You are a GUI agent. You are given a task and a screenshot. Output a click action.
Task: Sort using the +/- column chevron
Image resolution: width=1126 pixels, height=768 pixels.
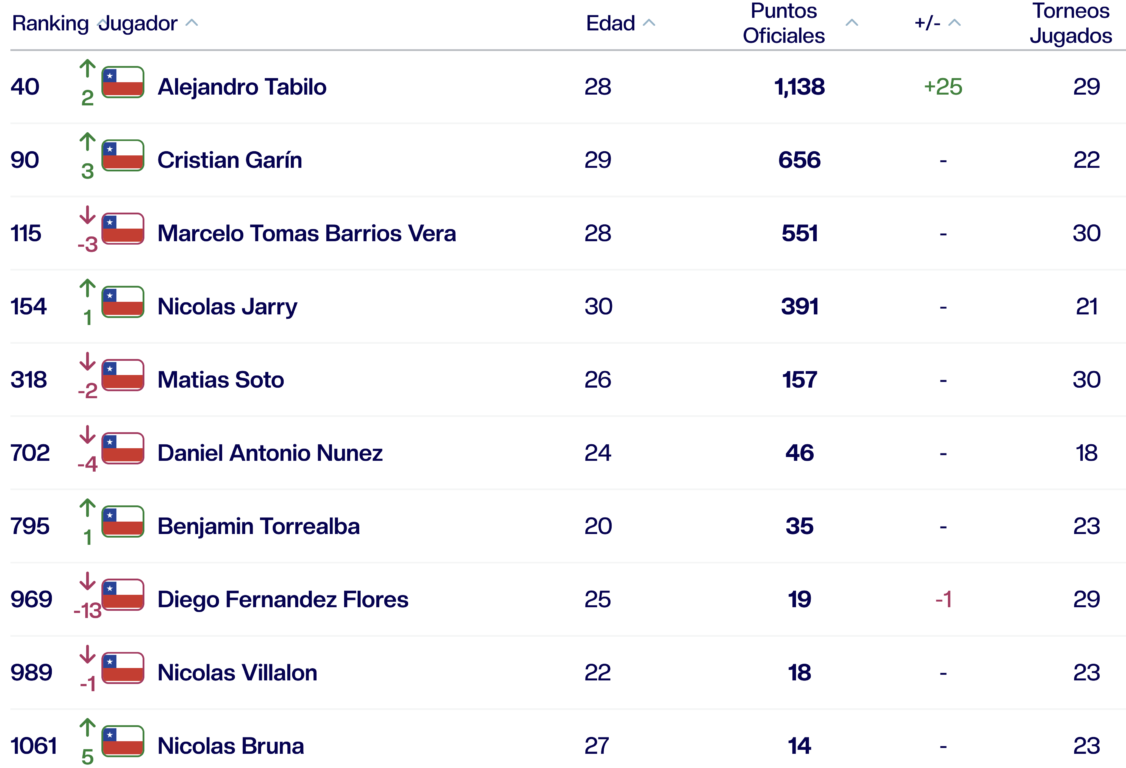[954, 23]
